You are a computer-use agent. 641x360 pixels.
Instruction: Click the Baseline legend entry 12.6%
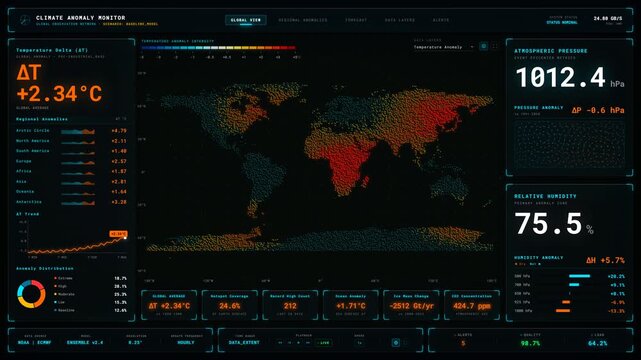coord(90,310)
